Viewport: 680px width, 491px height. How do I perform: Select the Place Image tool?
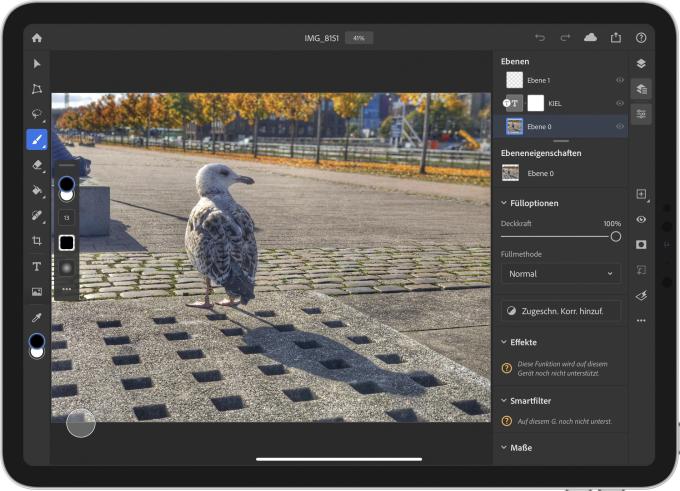pos(37,291)
